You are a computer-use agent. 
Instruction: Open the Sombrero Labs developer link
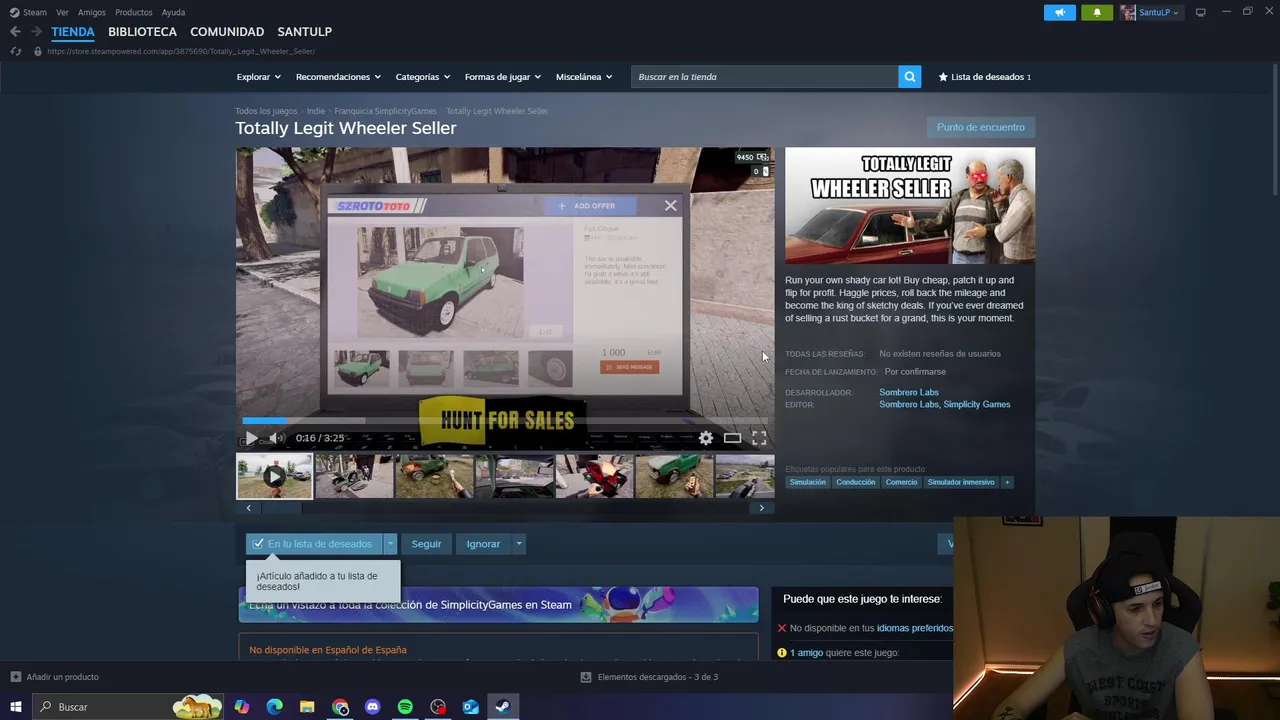909,393
